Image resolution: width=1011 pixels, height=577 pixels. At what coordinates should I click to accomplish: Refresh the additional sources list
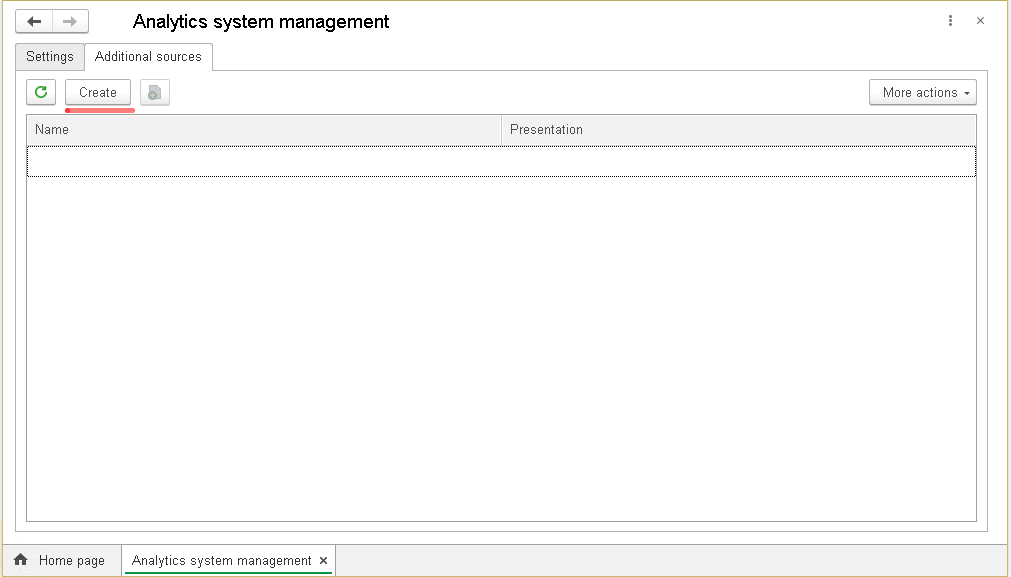pos(41,92)
